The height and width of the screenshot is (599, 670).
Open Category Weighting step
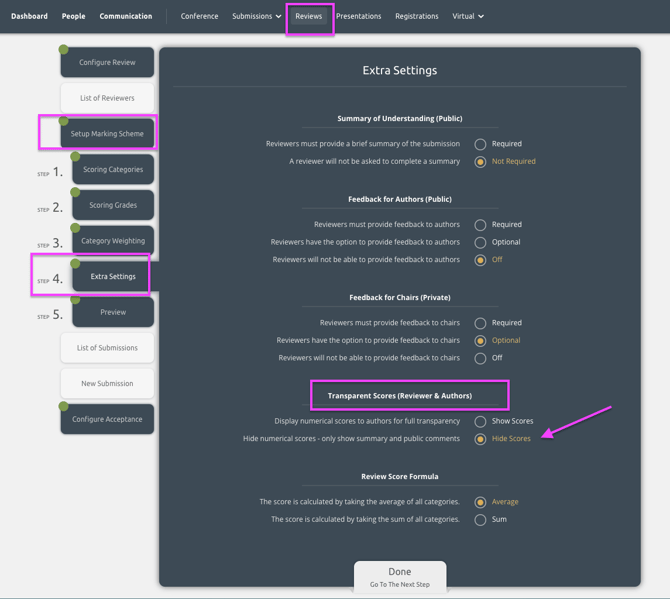(x=113, y=241)
